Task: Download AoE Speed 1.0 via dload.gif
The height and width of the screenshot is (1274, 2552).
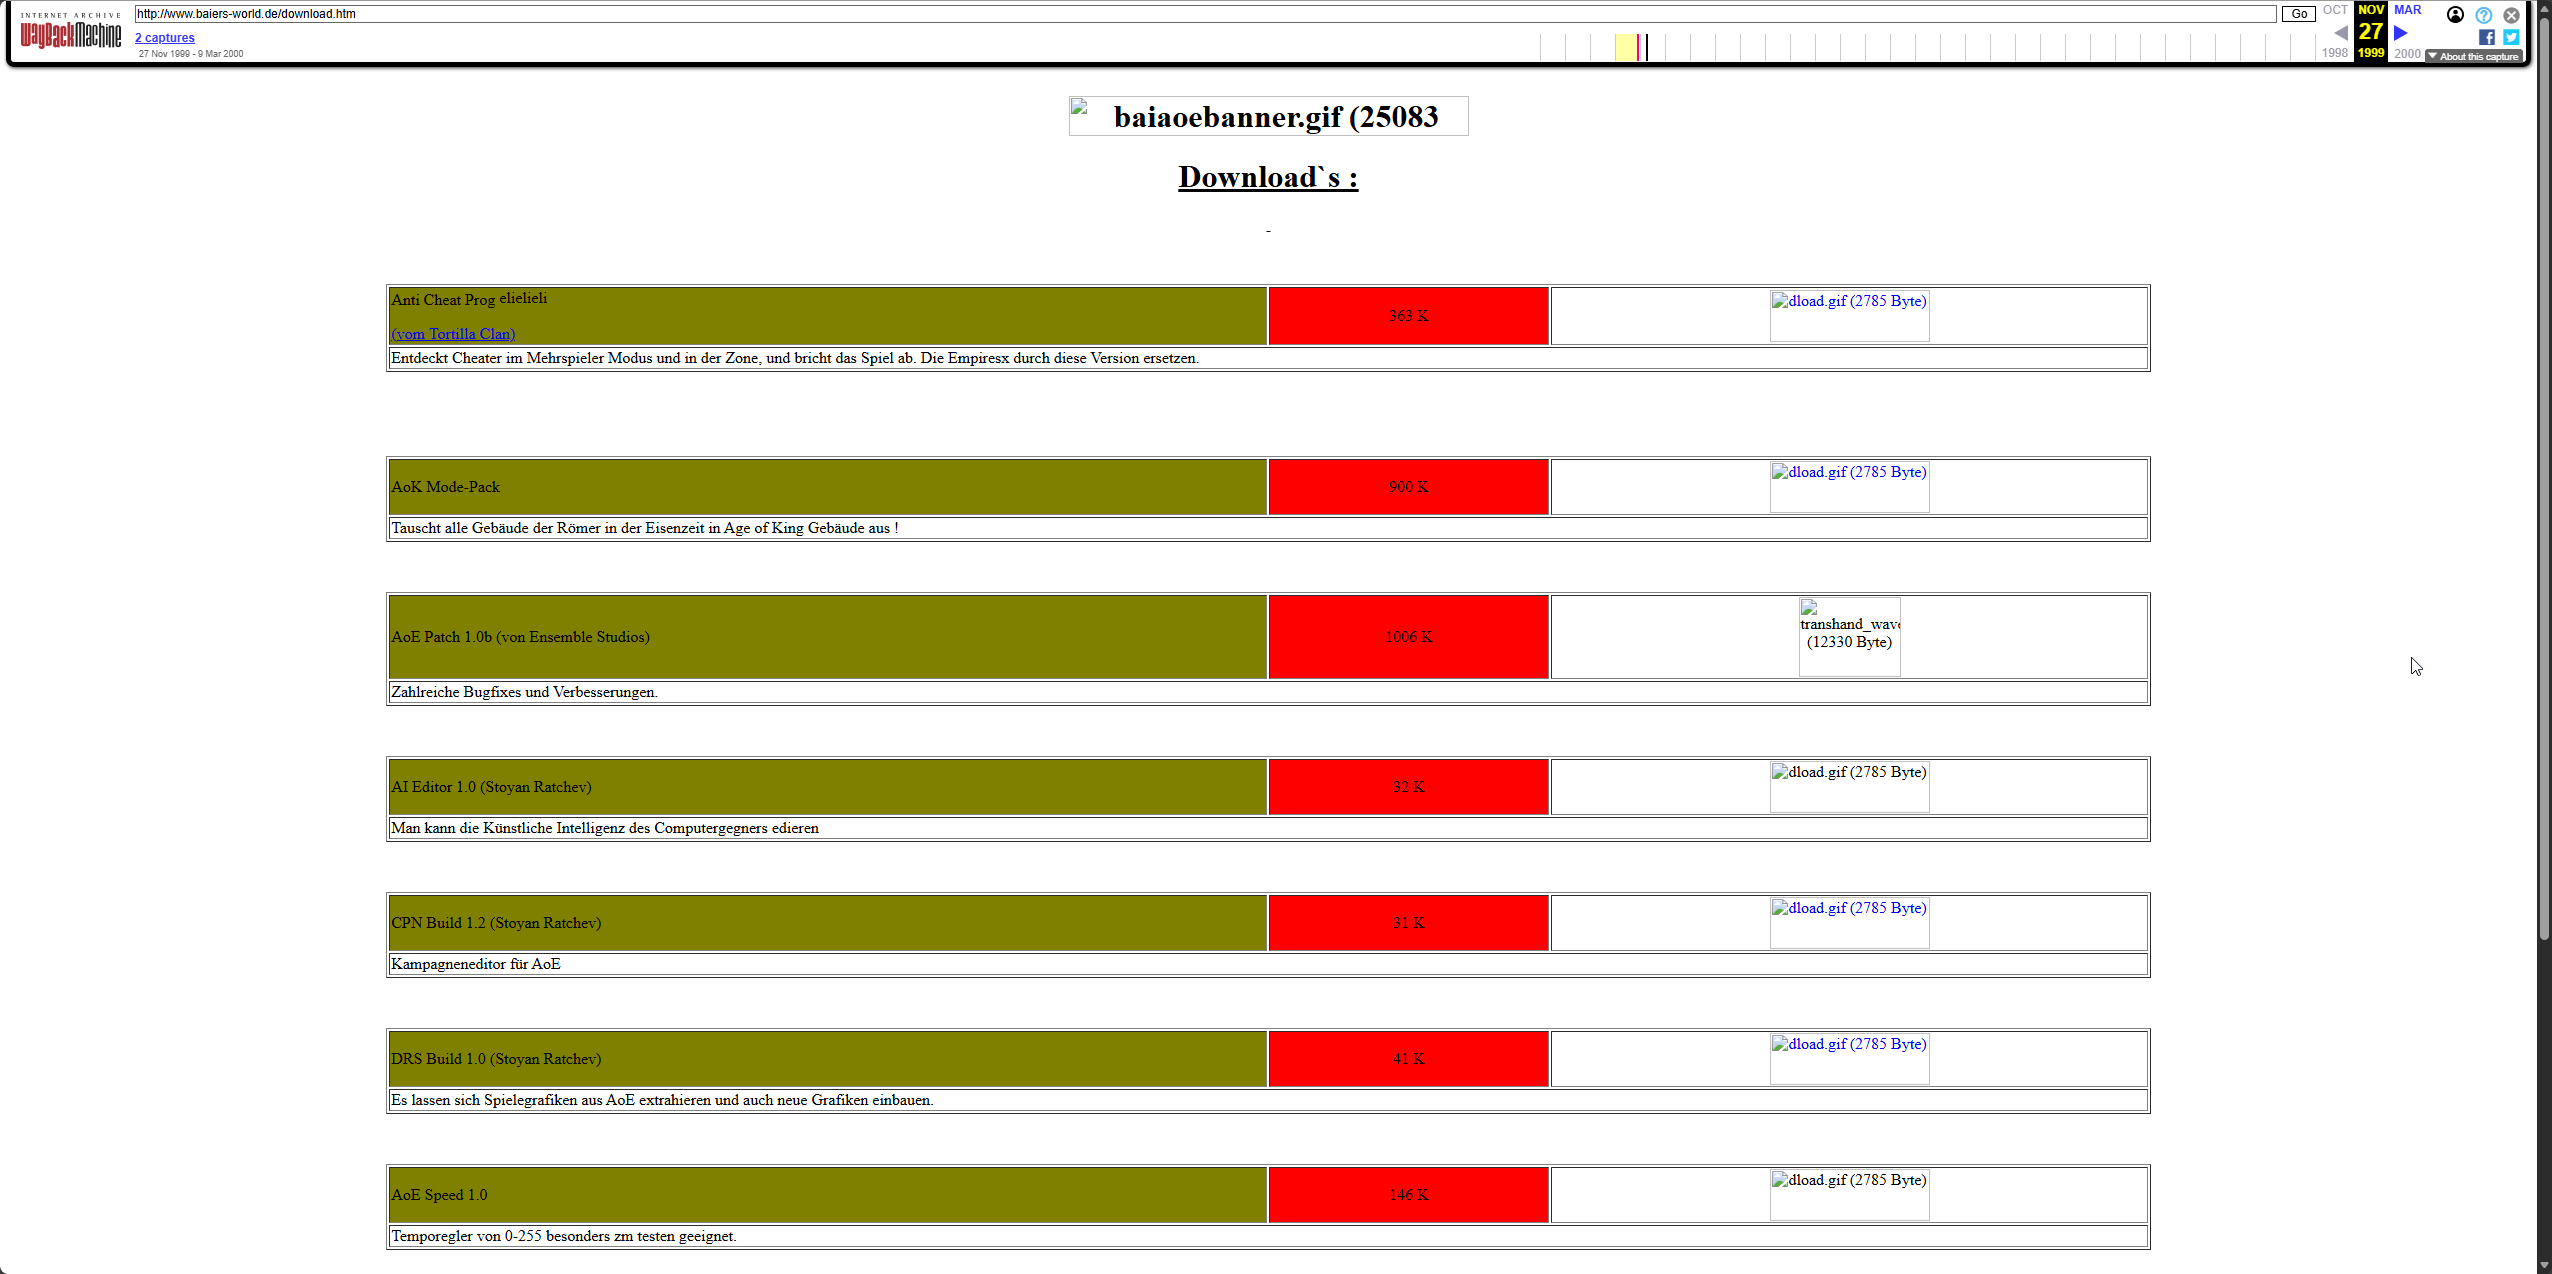Action: (1849, 1194)
